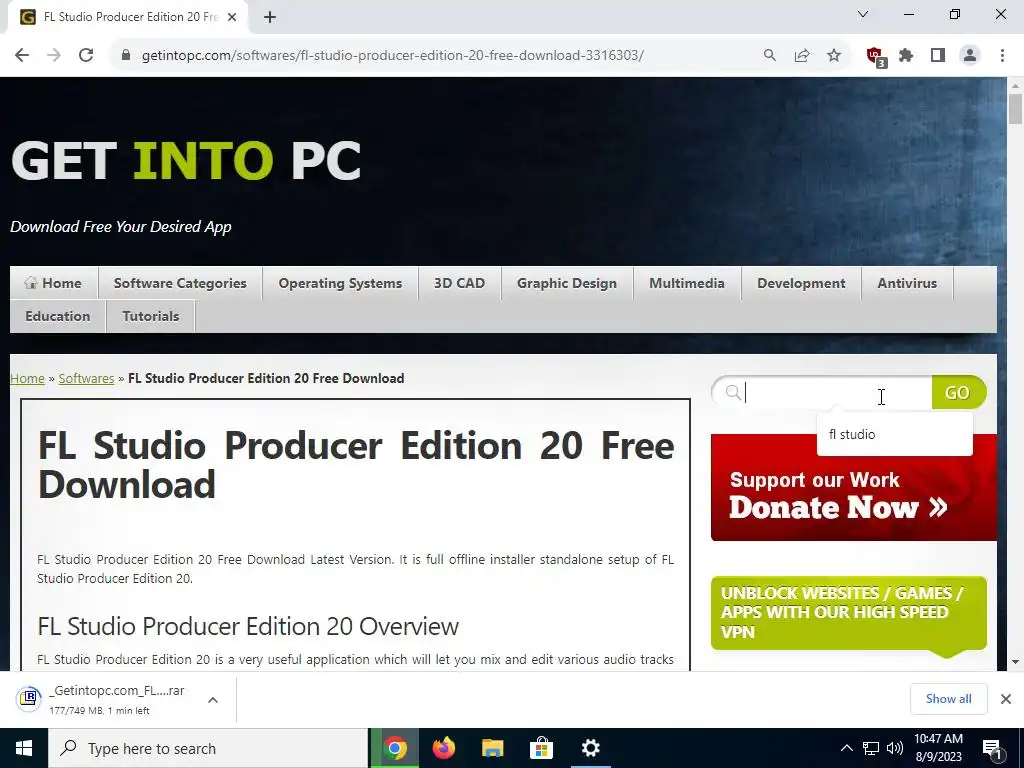Click the padlock site info icon
The image size is (1024, 768).
click(x=126, y=56)
